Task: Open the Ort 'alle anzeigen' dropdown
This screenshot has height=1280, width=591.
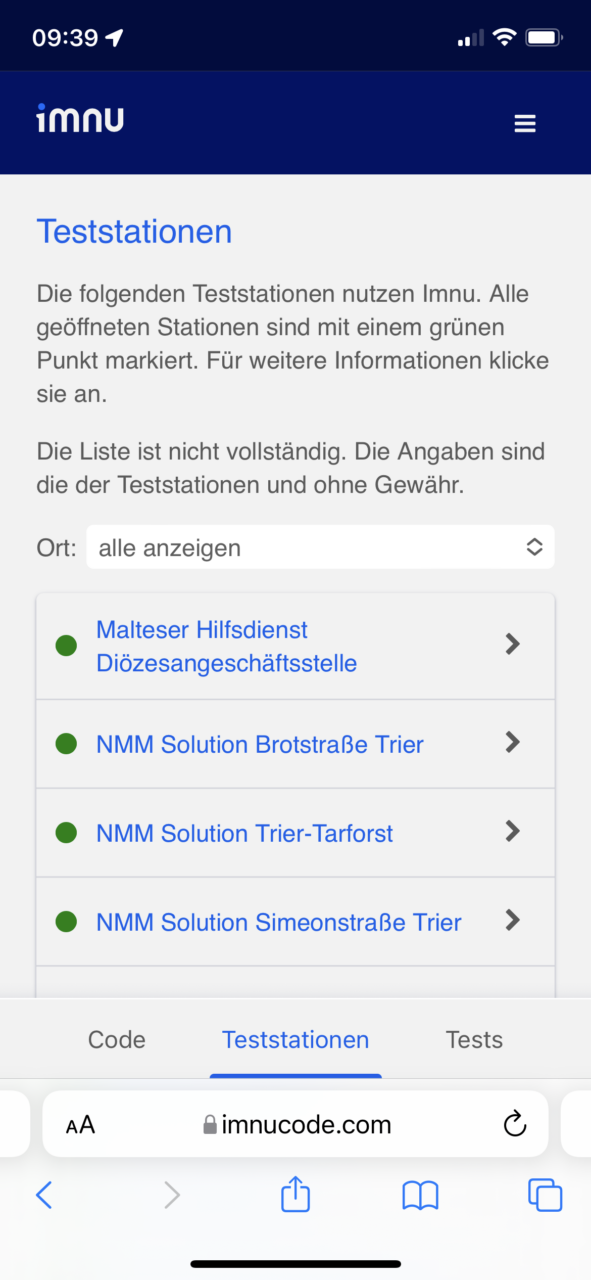Action: tap(320, 548)
